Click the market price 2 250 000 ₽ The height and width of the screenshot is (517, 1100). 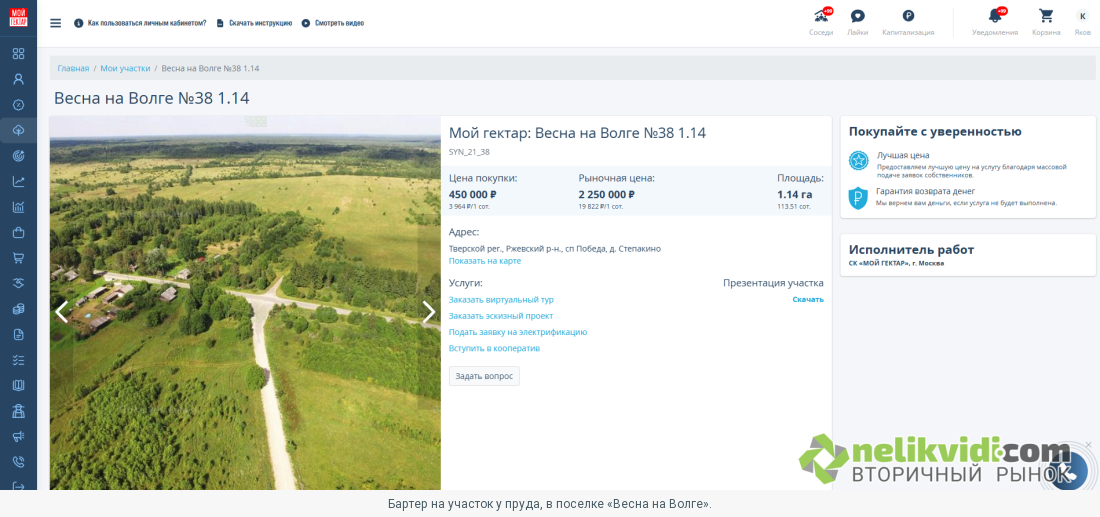pyautogui.click(x=607, y=194)
